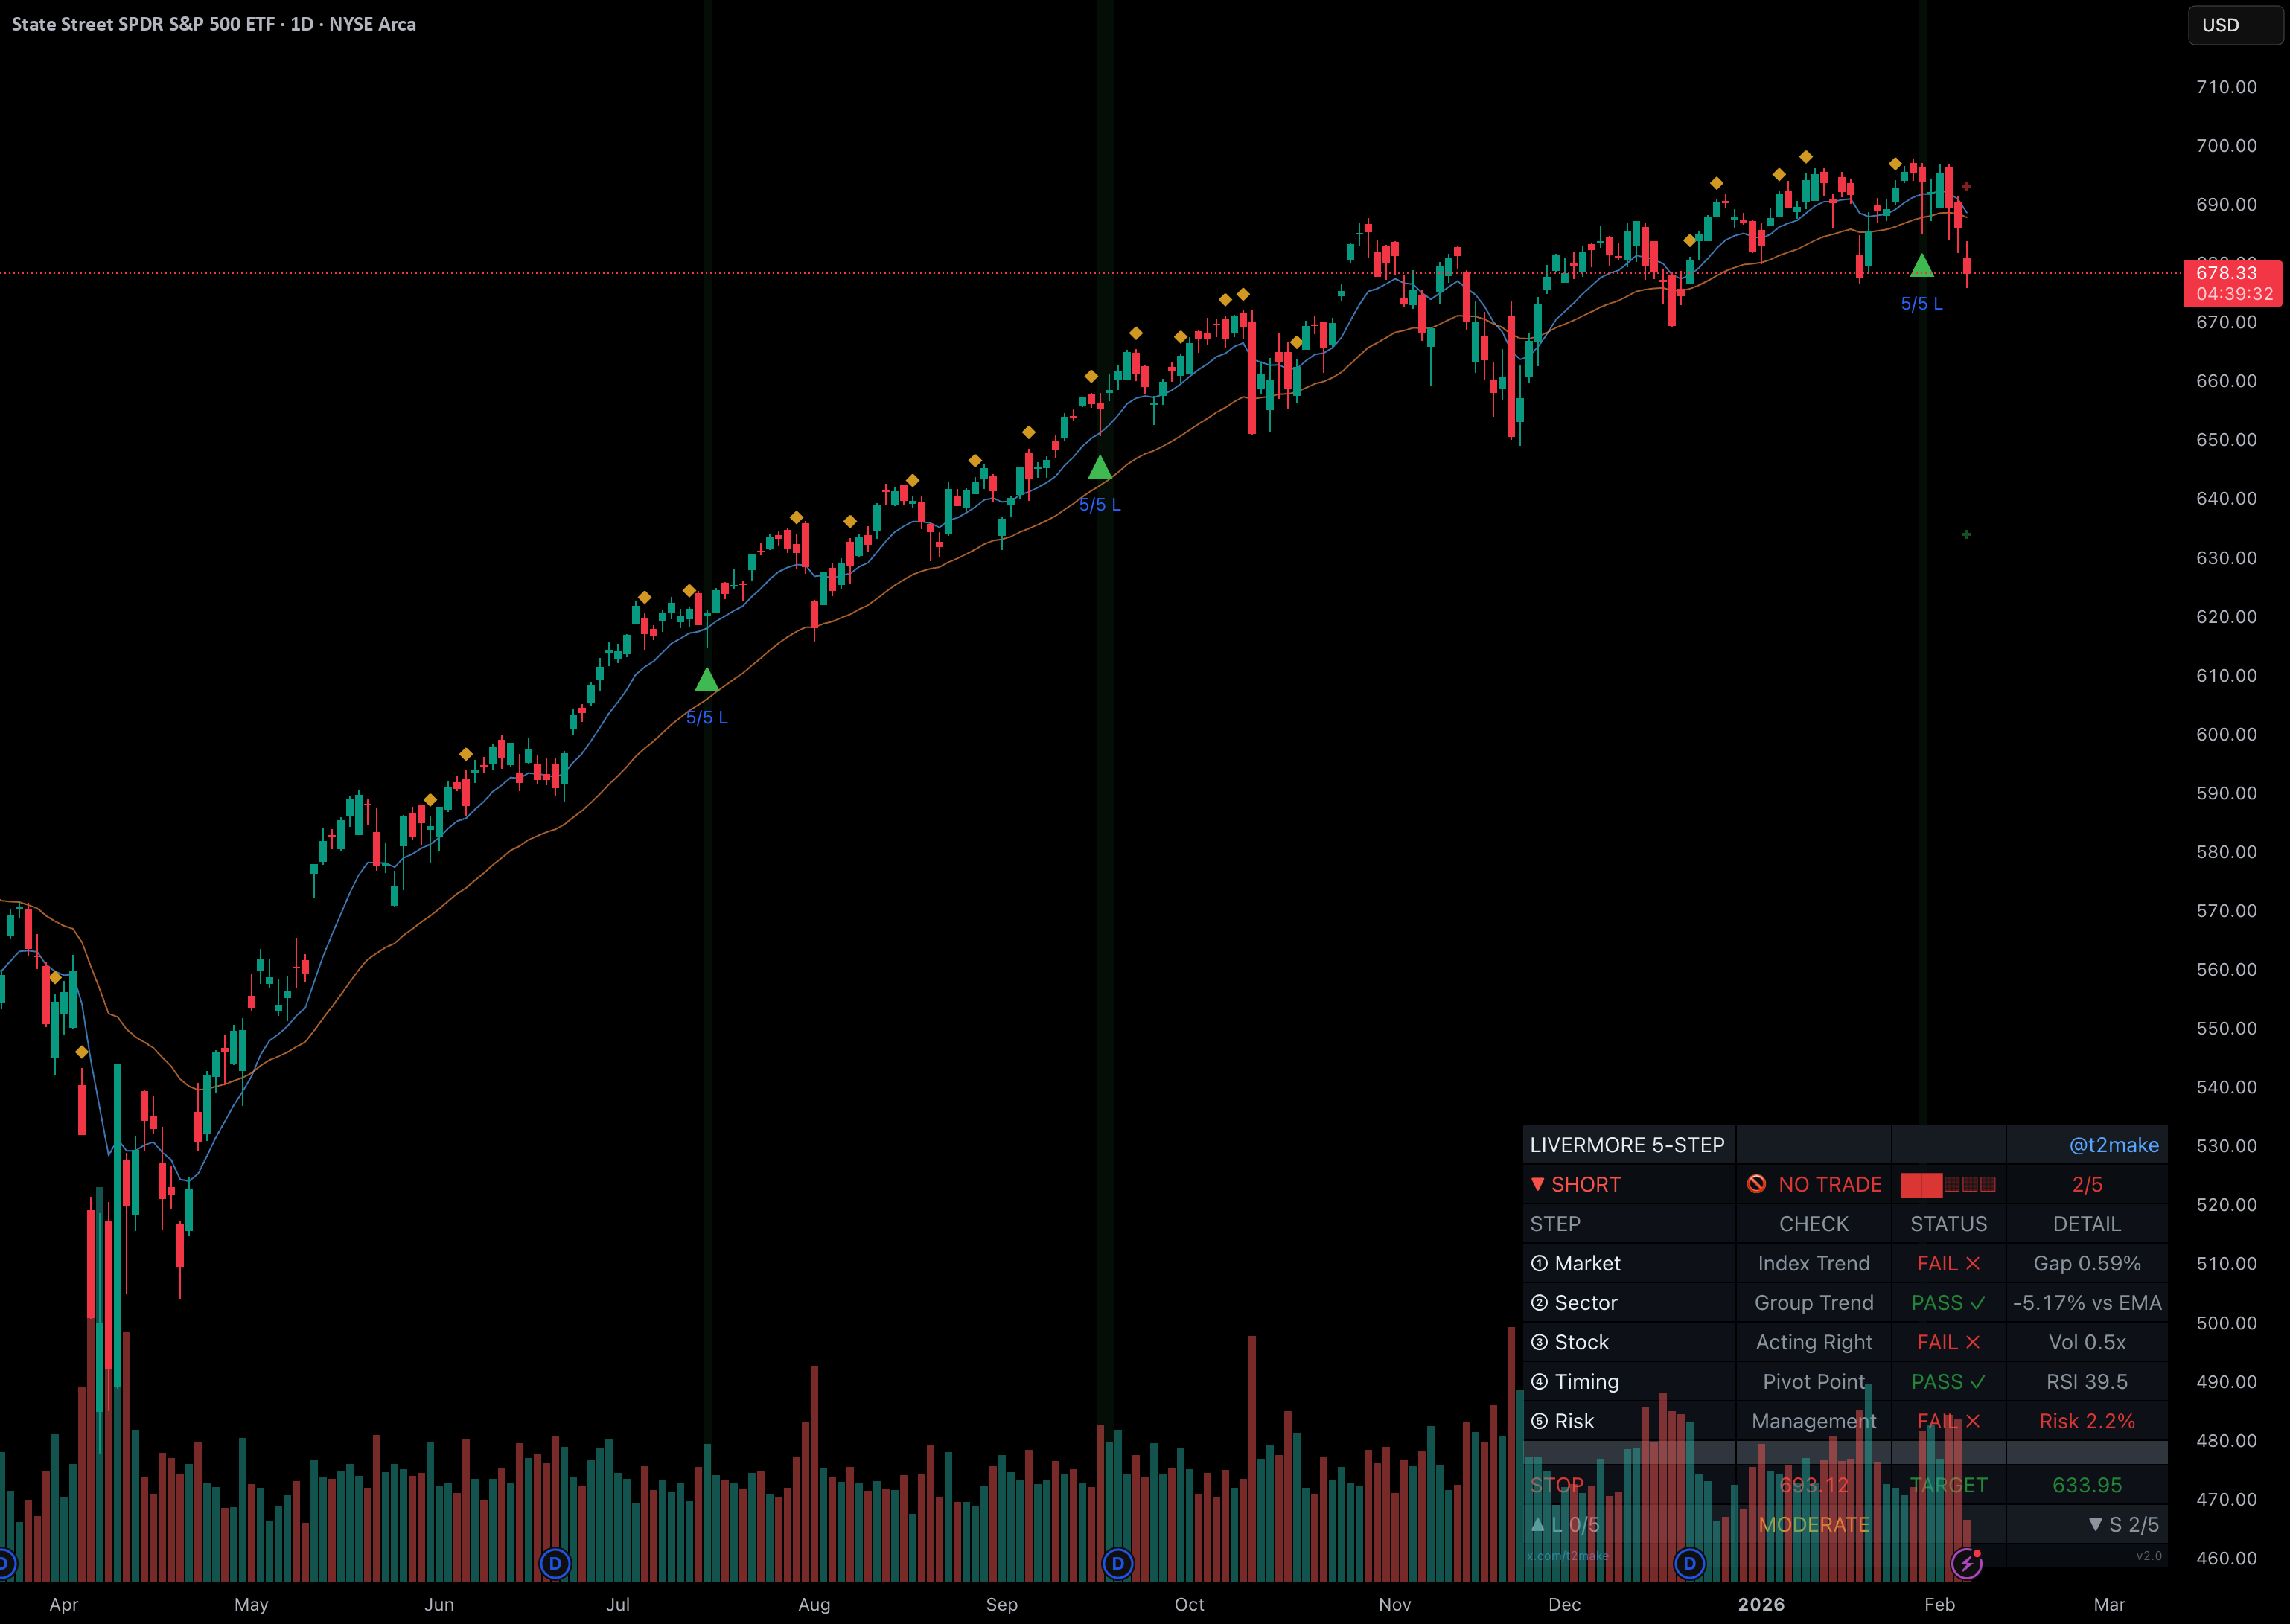Click the Oct label on time axis
2290x1624 pixels.
(1189, 1604)
